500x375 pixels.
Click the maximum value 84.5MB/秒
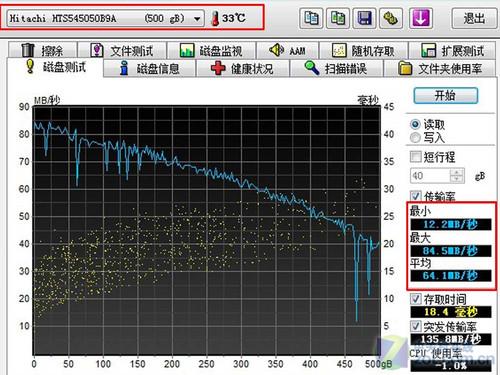point(451,251)
